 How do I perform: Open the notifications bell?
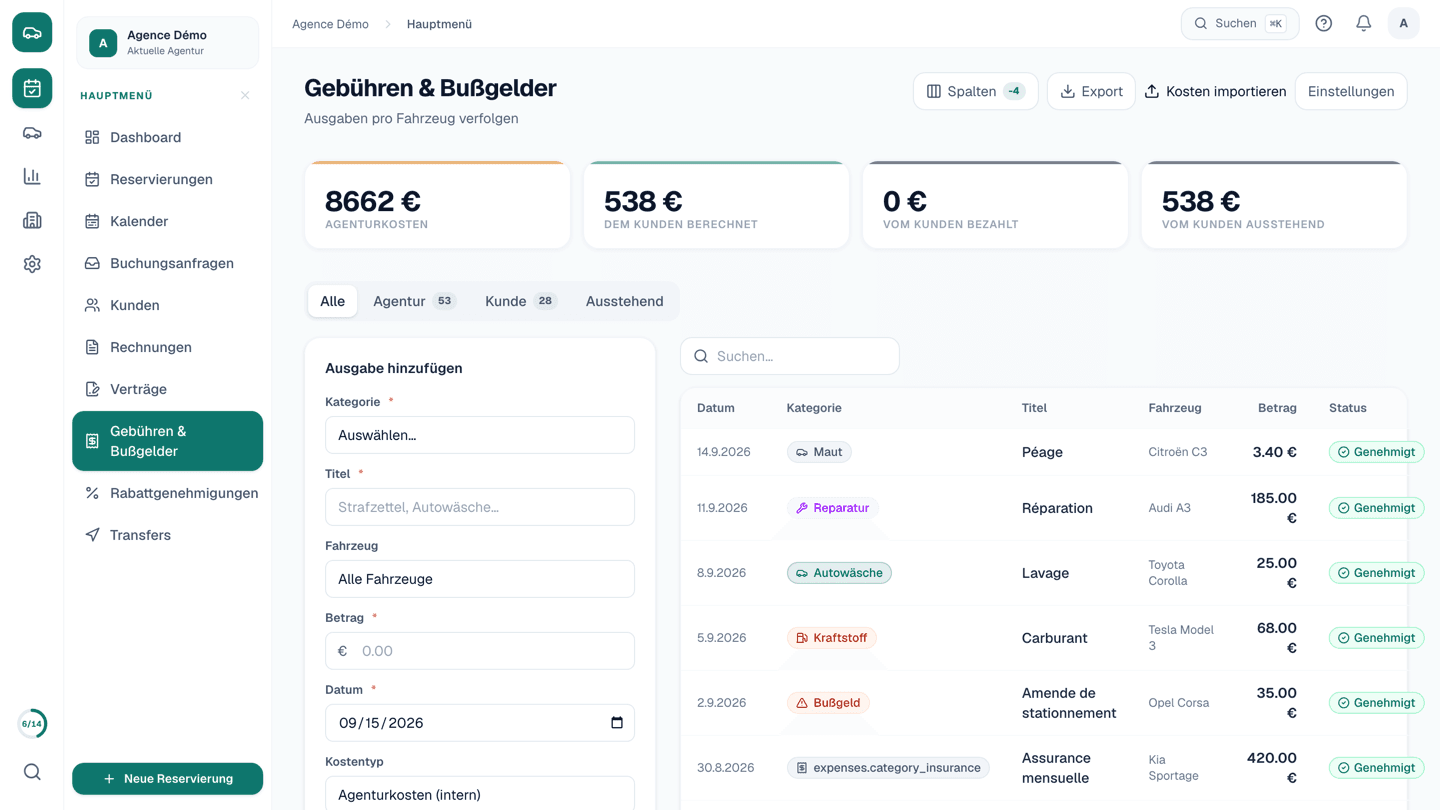tap(1363, 24)
